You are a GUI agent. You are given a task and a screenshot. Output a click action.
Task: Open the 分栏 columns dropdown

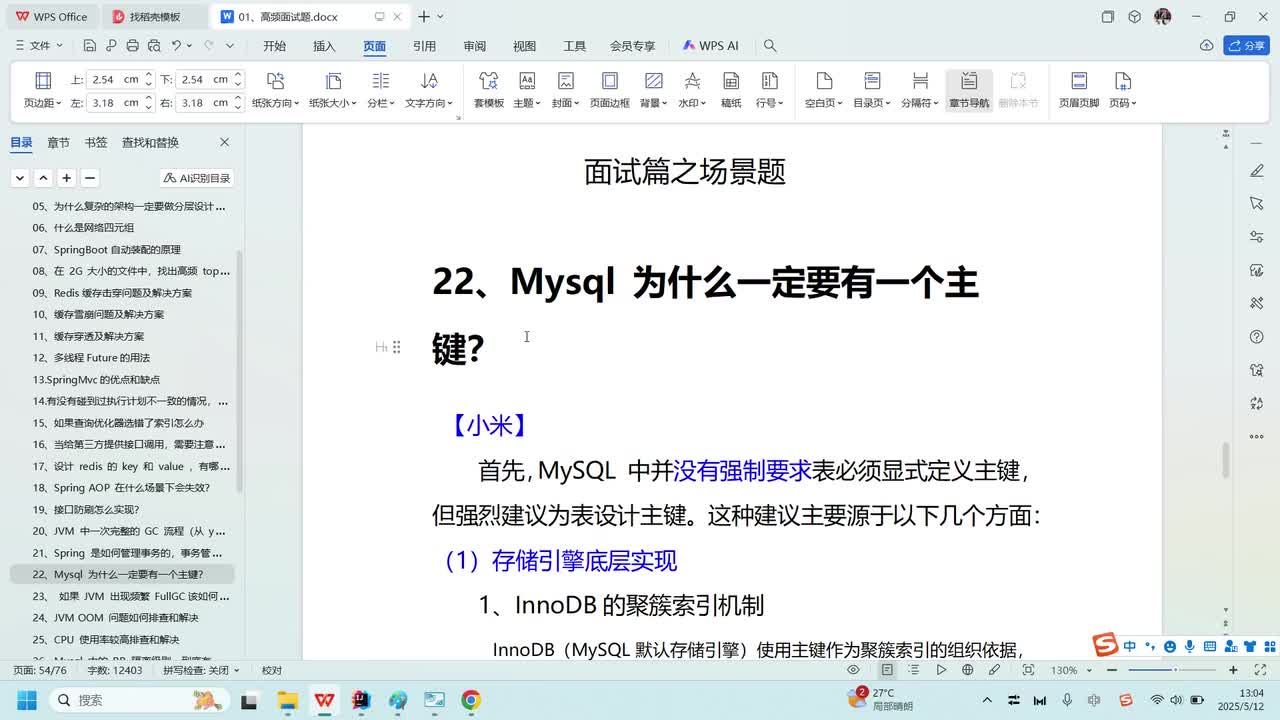[x=380, y=90]
